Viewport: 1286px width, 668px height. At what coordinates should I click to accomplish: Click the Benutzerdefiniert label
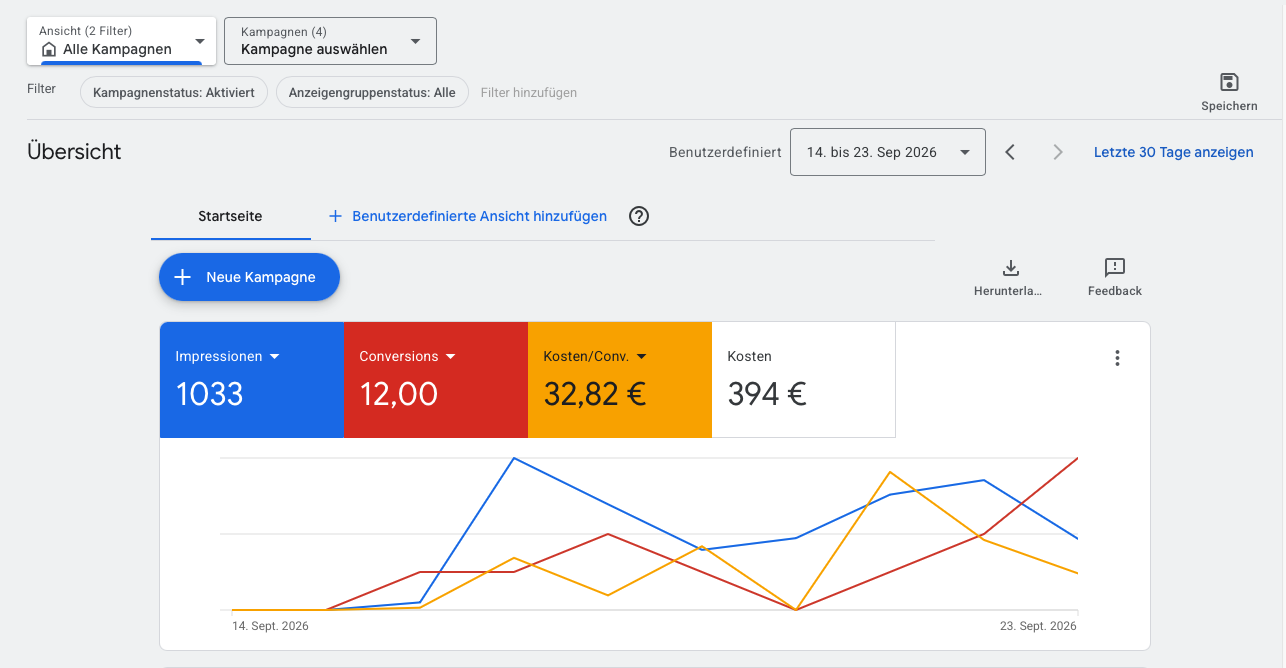coord(725,152)
